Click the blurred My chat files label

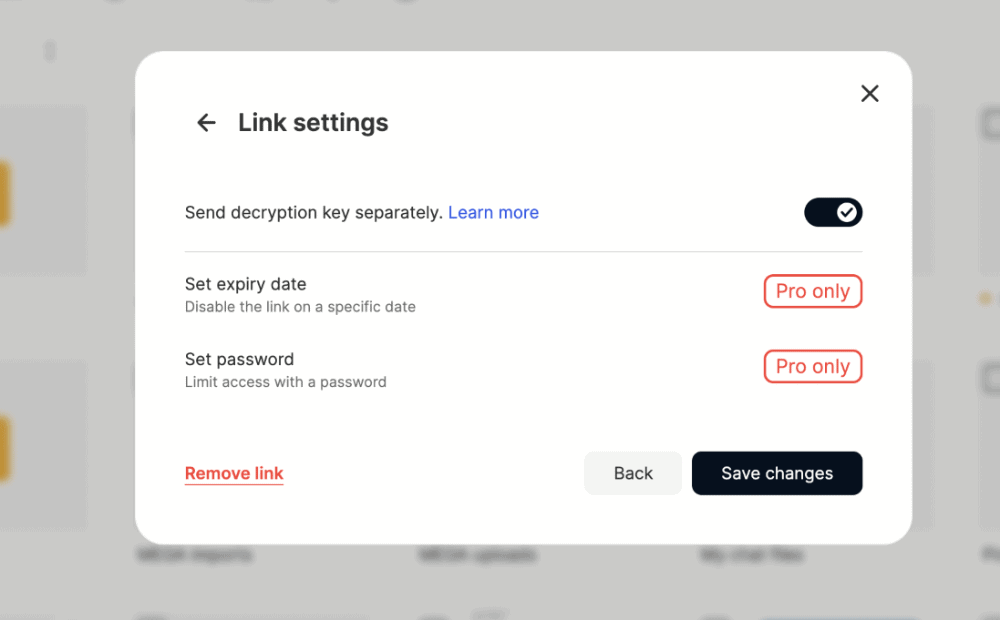(x=752, y=554)
